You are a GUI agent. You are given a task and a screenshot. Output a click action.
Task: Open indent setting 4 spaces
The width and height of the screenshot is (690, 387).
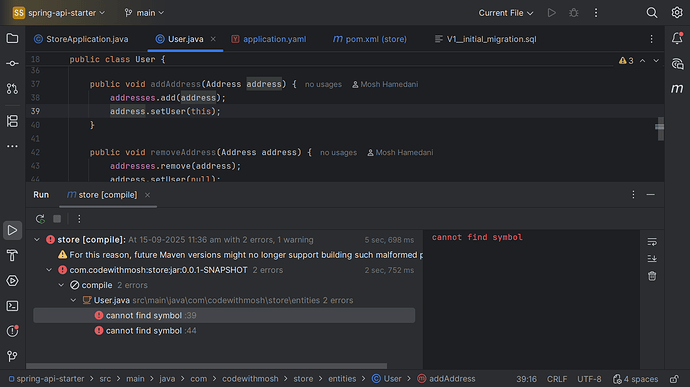635,379
